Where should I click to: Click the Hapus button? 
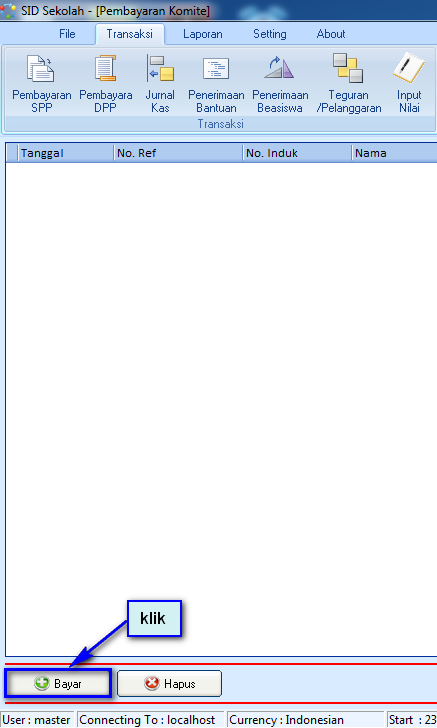[x=170, y=683]
